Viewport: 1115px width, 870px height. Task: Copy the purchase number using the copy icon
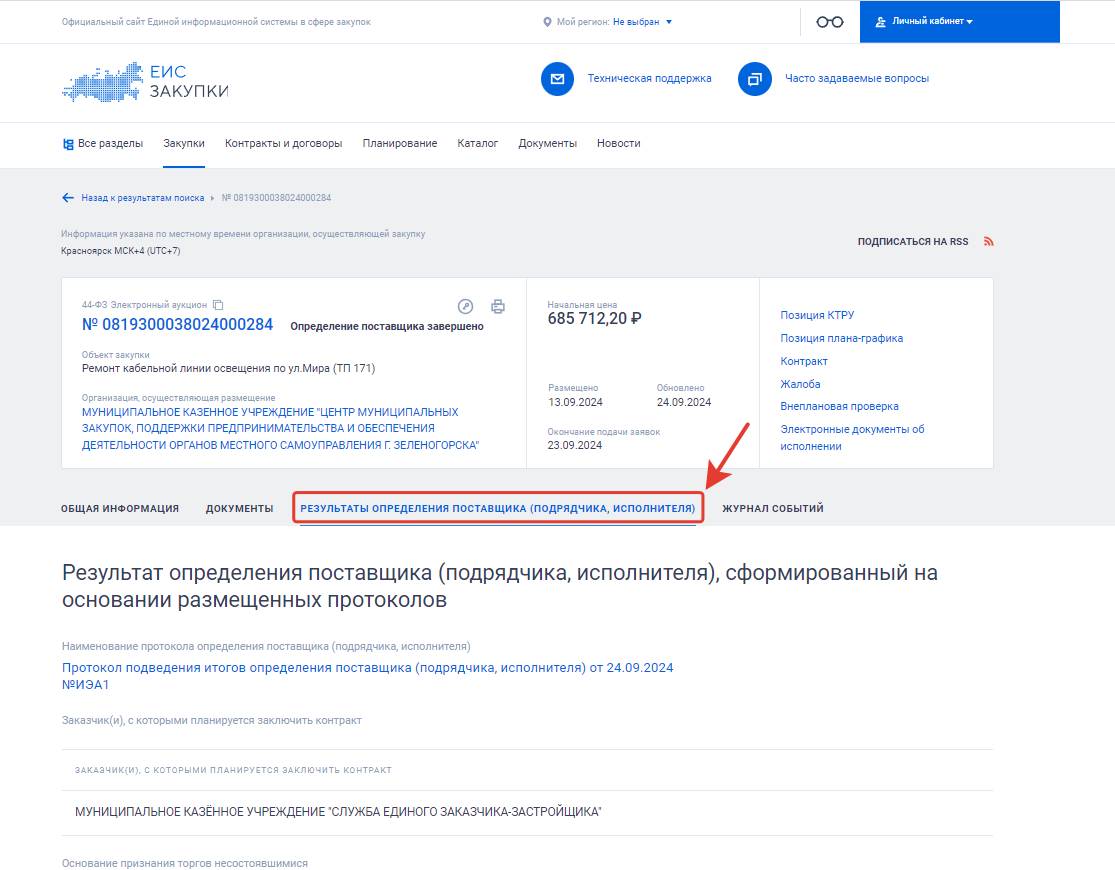point(216,303)
